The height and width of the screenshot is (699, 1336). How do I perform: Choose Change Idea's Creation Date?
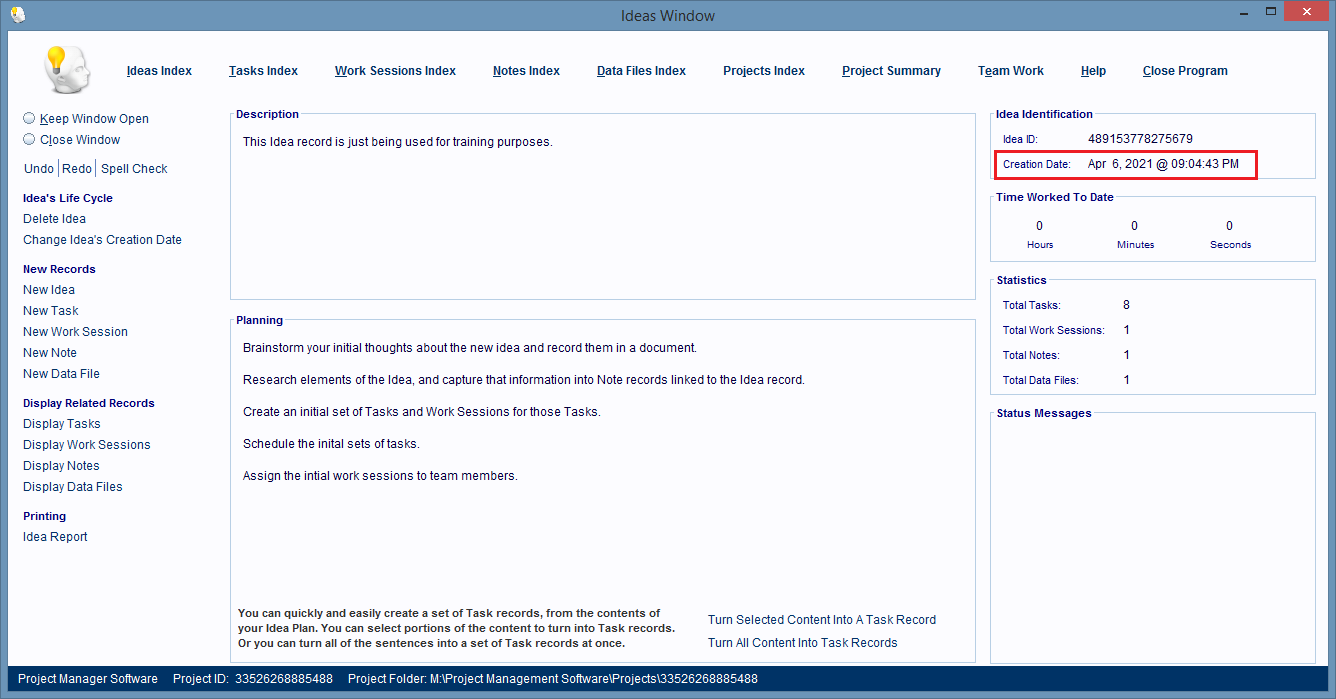102,240
